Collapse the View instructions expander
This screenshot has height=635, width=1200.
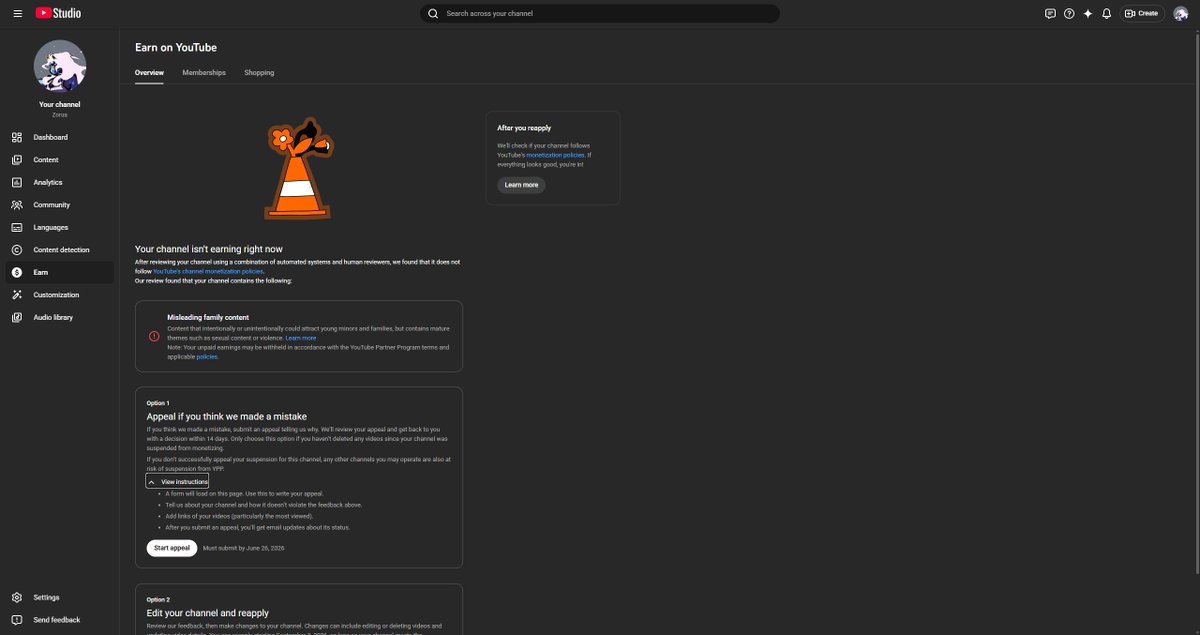[x=177, y=482]
